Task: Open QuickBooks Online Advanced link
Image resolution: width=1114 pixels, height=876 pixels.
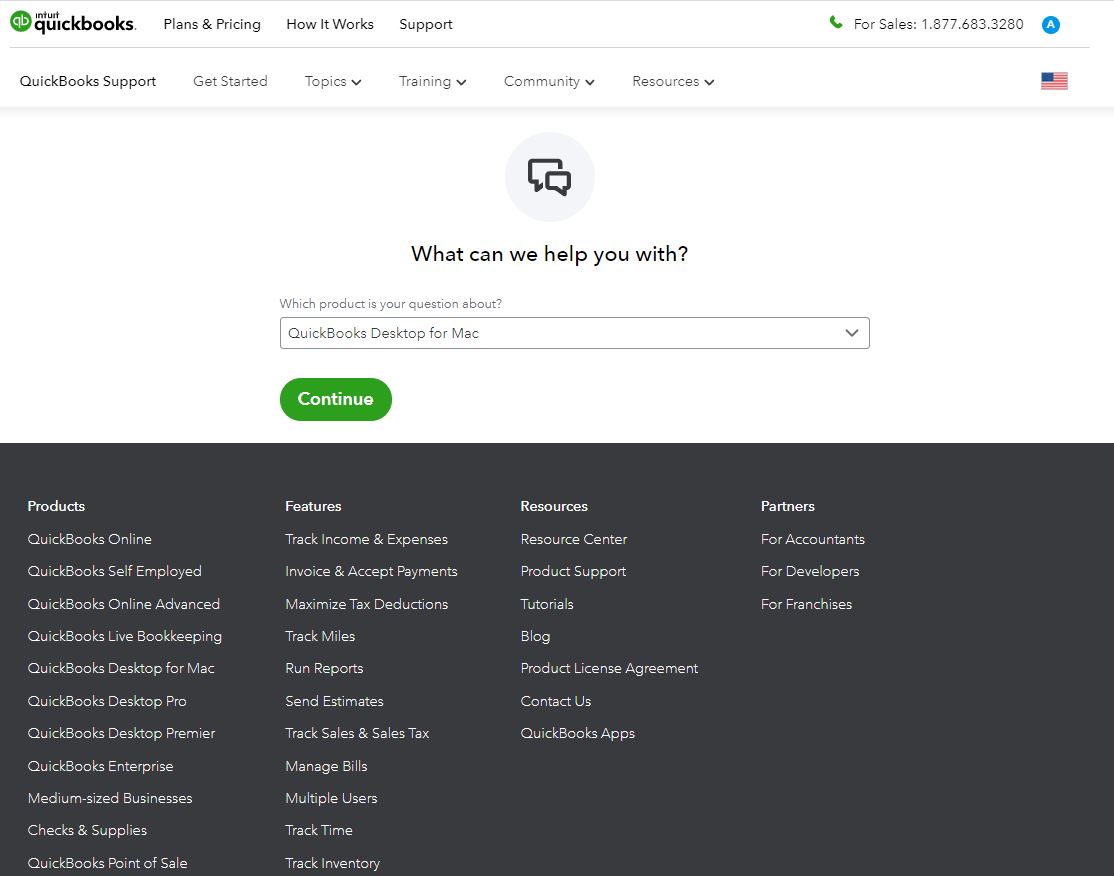Action: pos(124,604)
